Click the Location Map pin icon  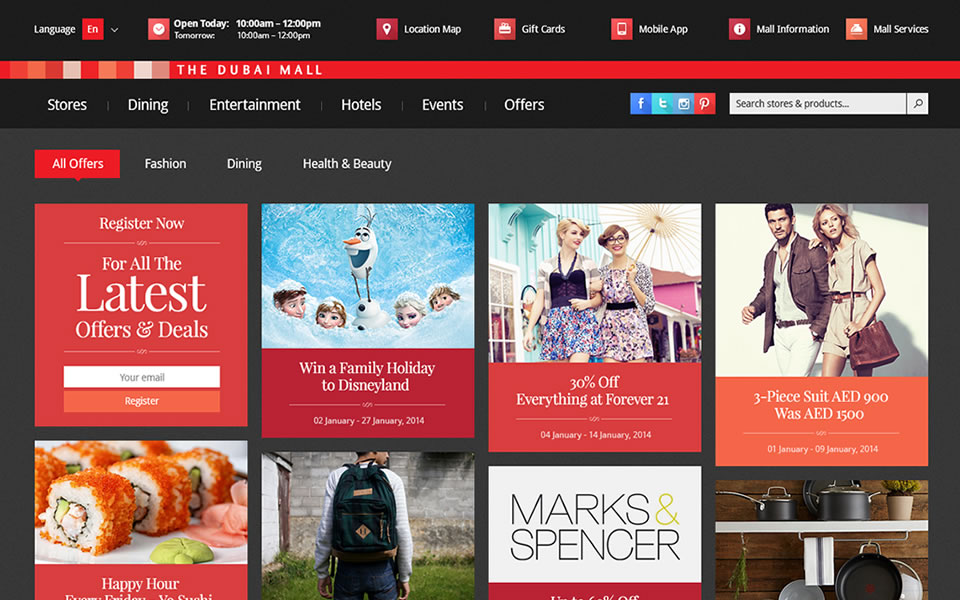click(x=386, y=29)
